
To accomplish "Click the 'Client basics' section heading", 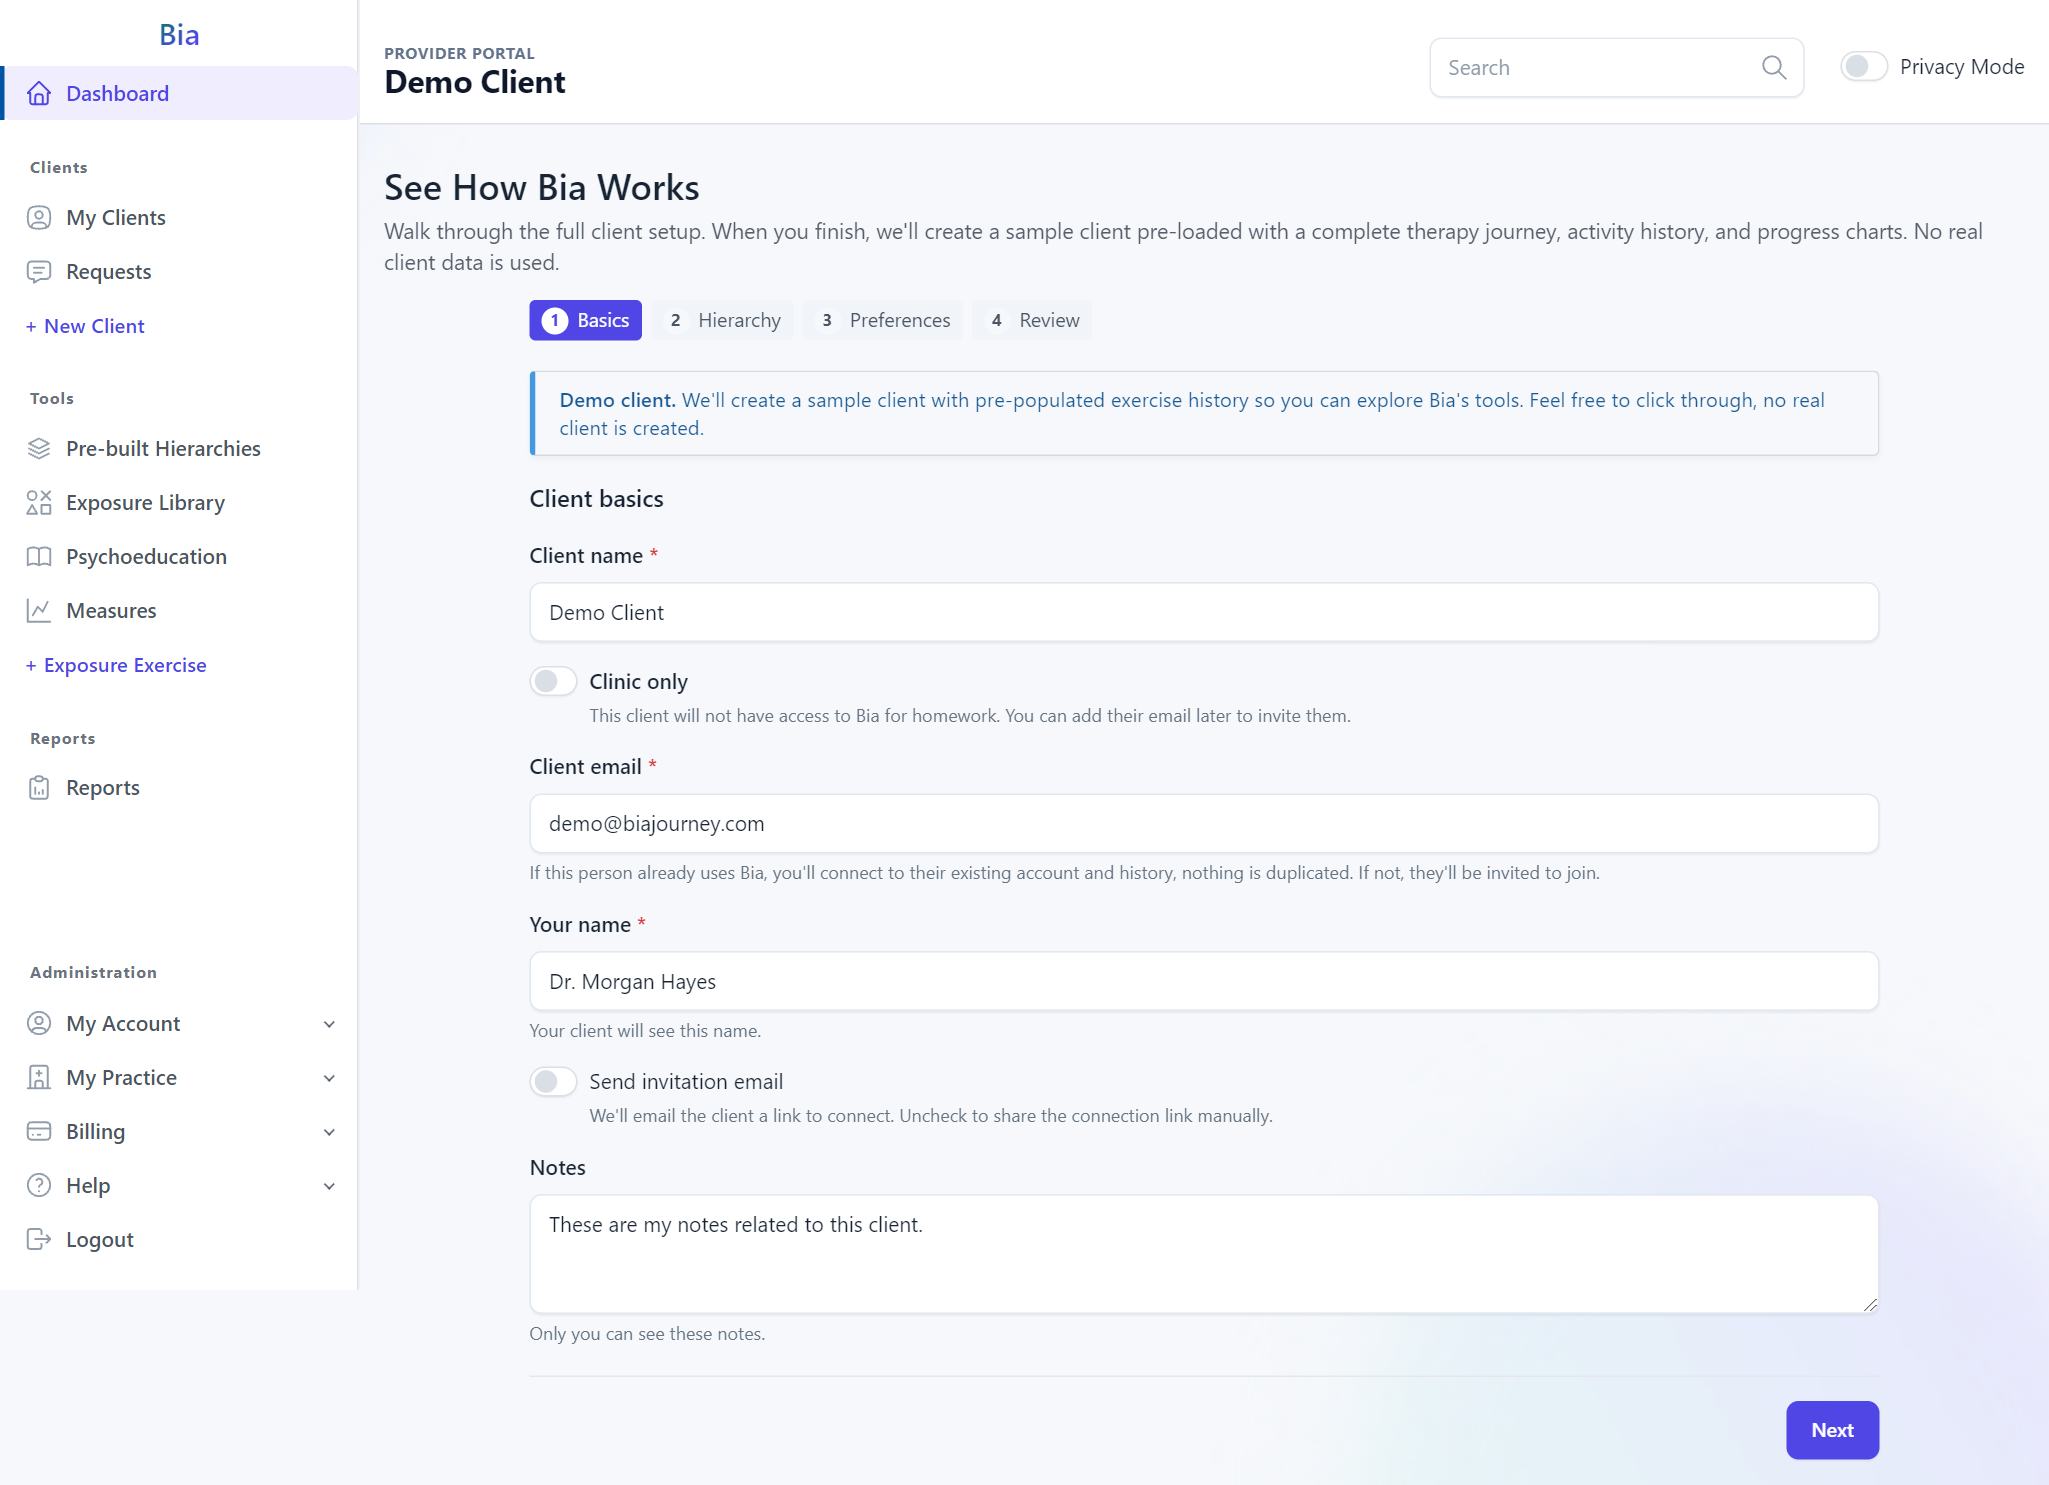I will tap(597, 498).
